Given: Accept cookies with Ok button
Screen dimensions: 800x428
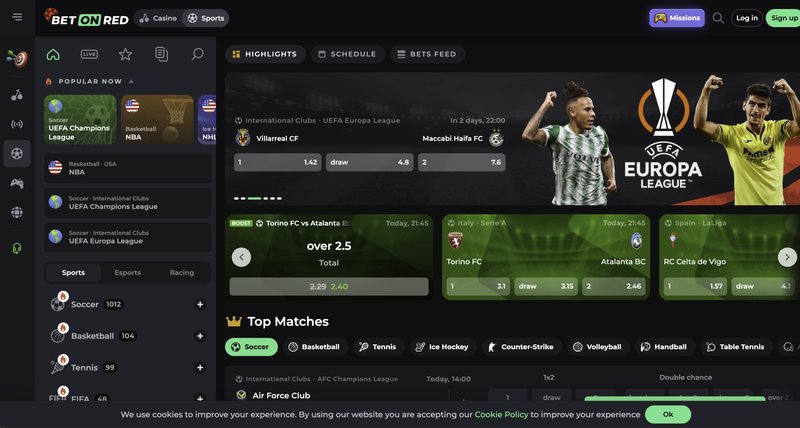Looking at the screenshot, I should (x=668, y=414).
